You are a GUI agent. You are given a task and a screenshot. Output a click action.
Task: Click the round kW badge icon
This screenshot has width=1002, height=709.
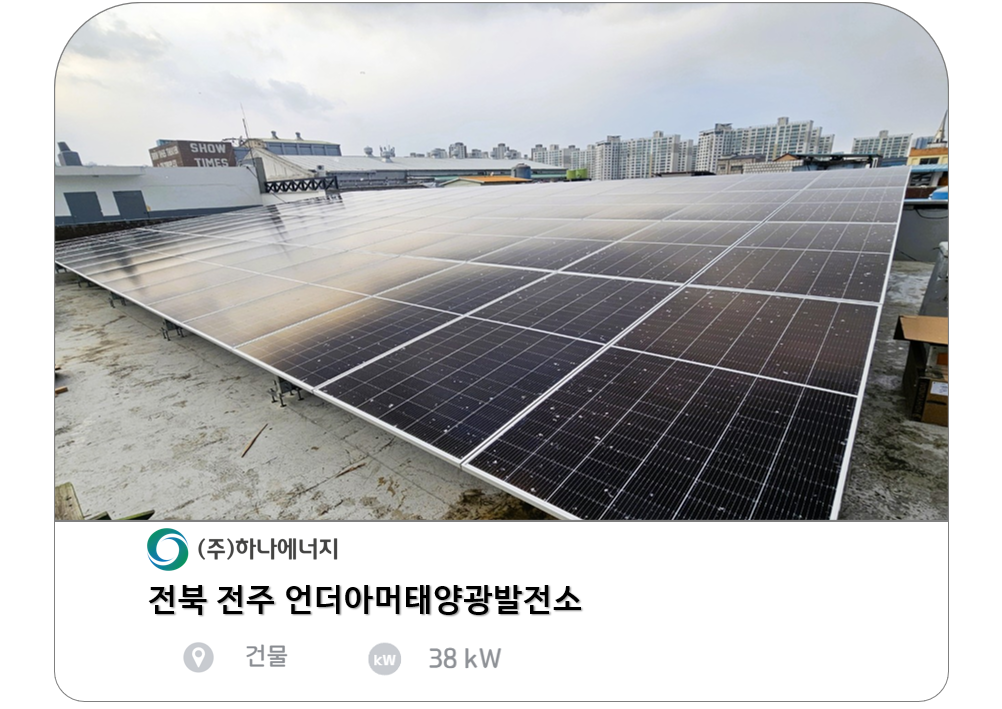tap(385, 659)
